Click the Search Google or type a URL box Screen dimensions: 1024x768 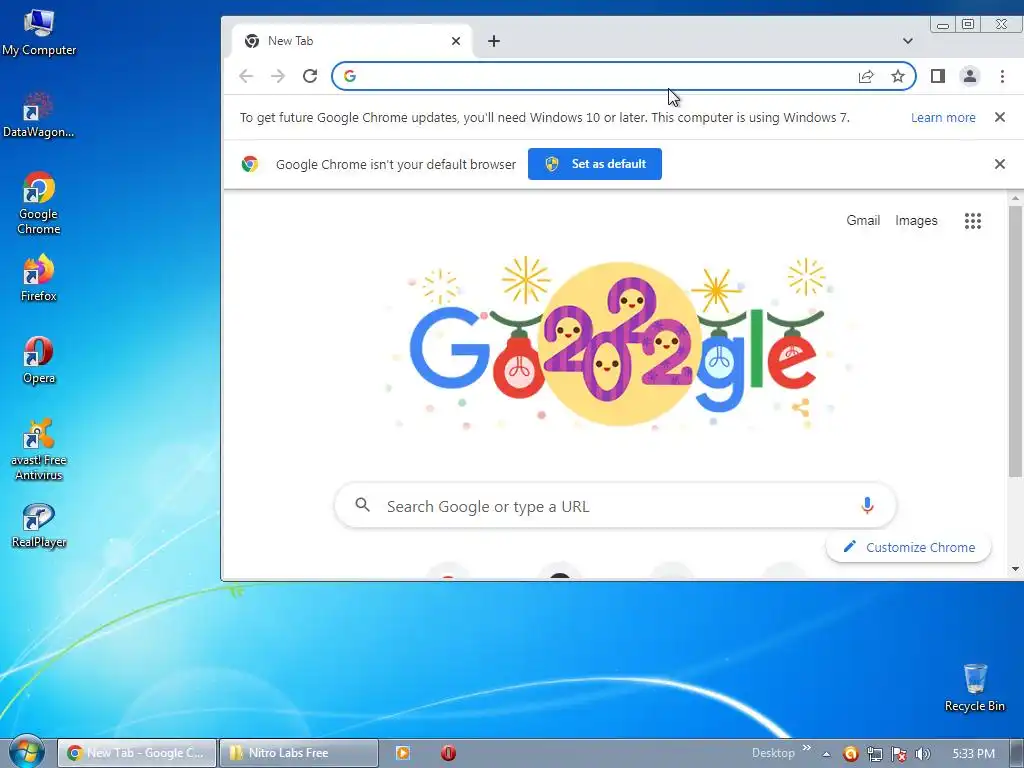[615, 505]
